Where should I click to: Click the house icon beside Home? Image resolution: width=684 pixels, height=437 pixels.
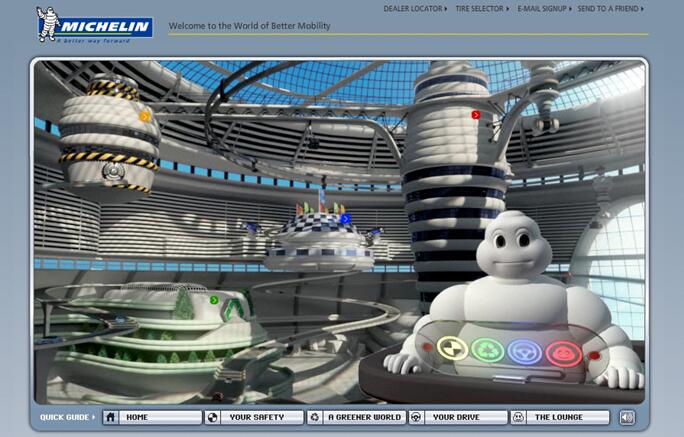coord(111,417)
